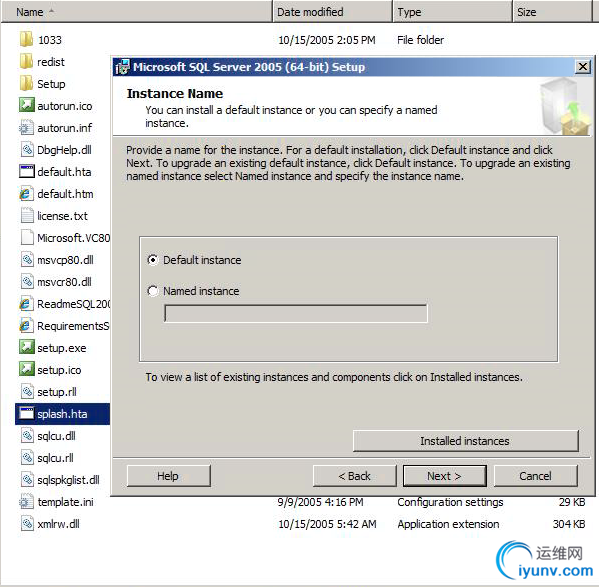This screenshot has width=599, height=587.
Task: Click the Setup folder icon
Action: 26,84
